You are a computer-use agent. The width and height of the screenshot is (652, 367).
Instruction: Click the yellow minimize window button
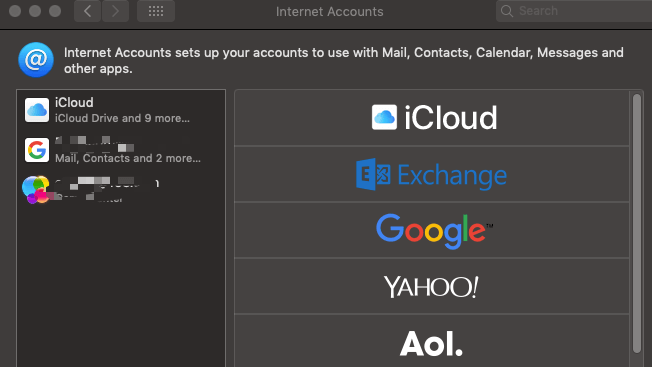click(35, 11)
